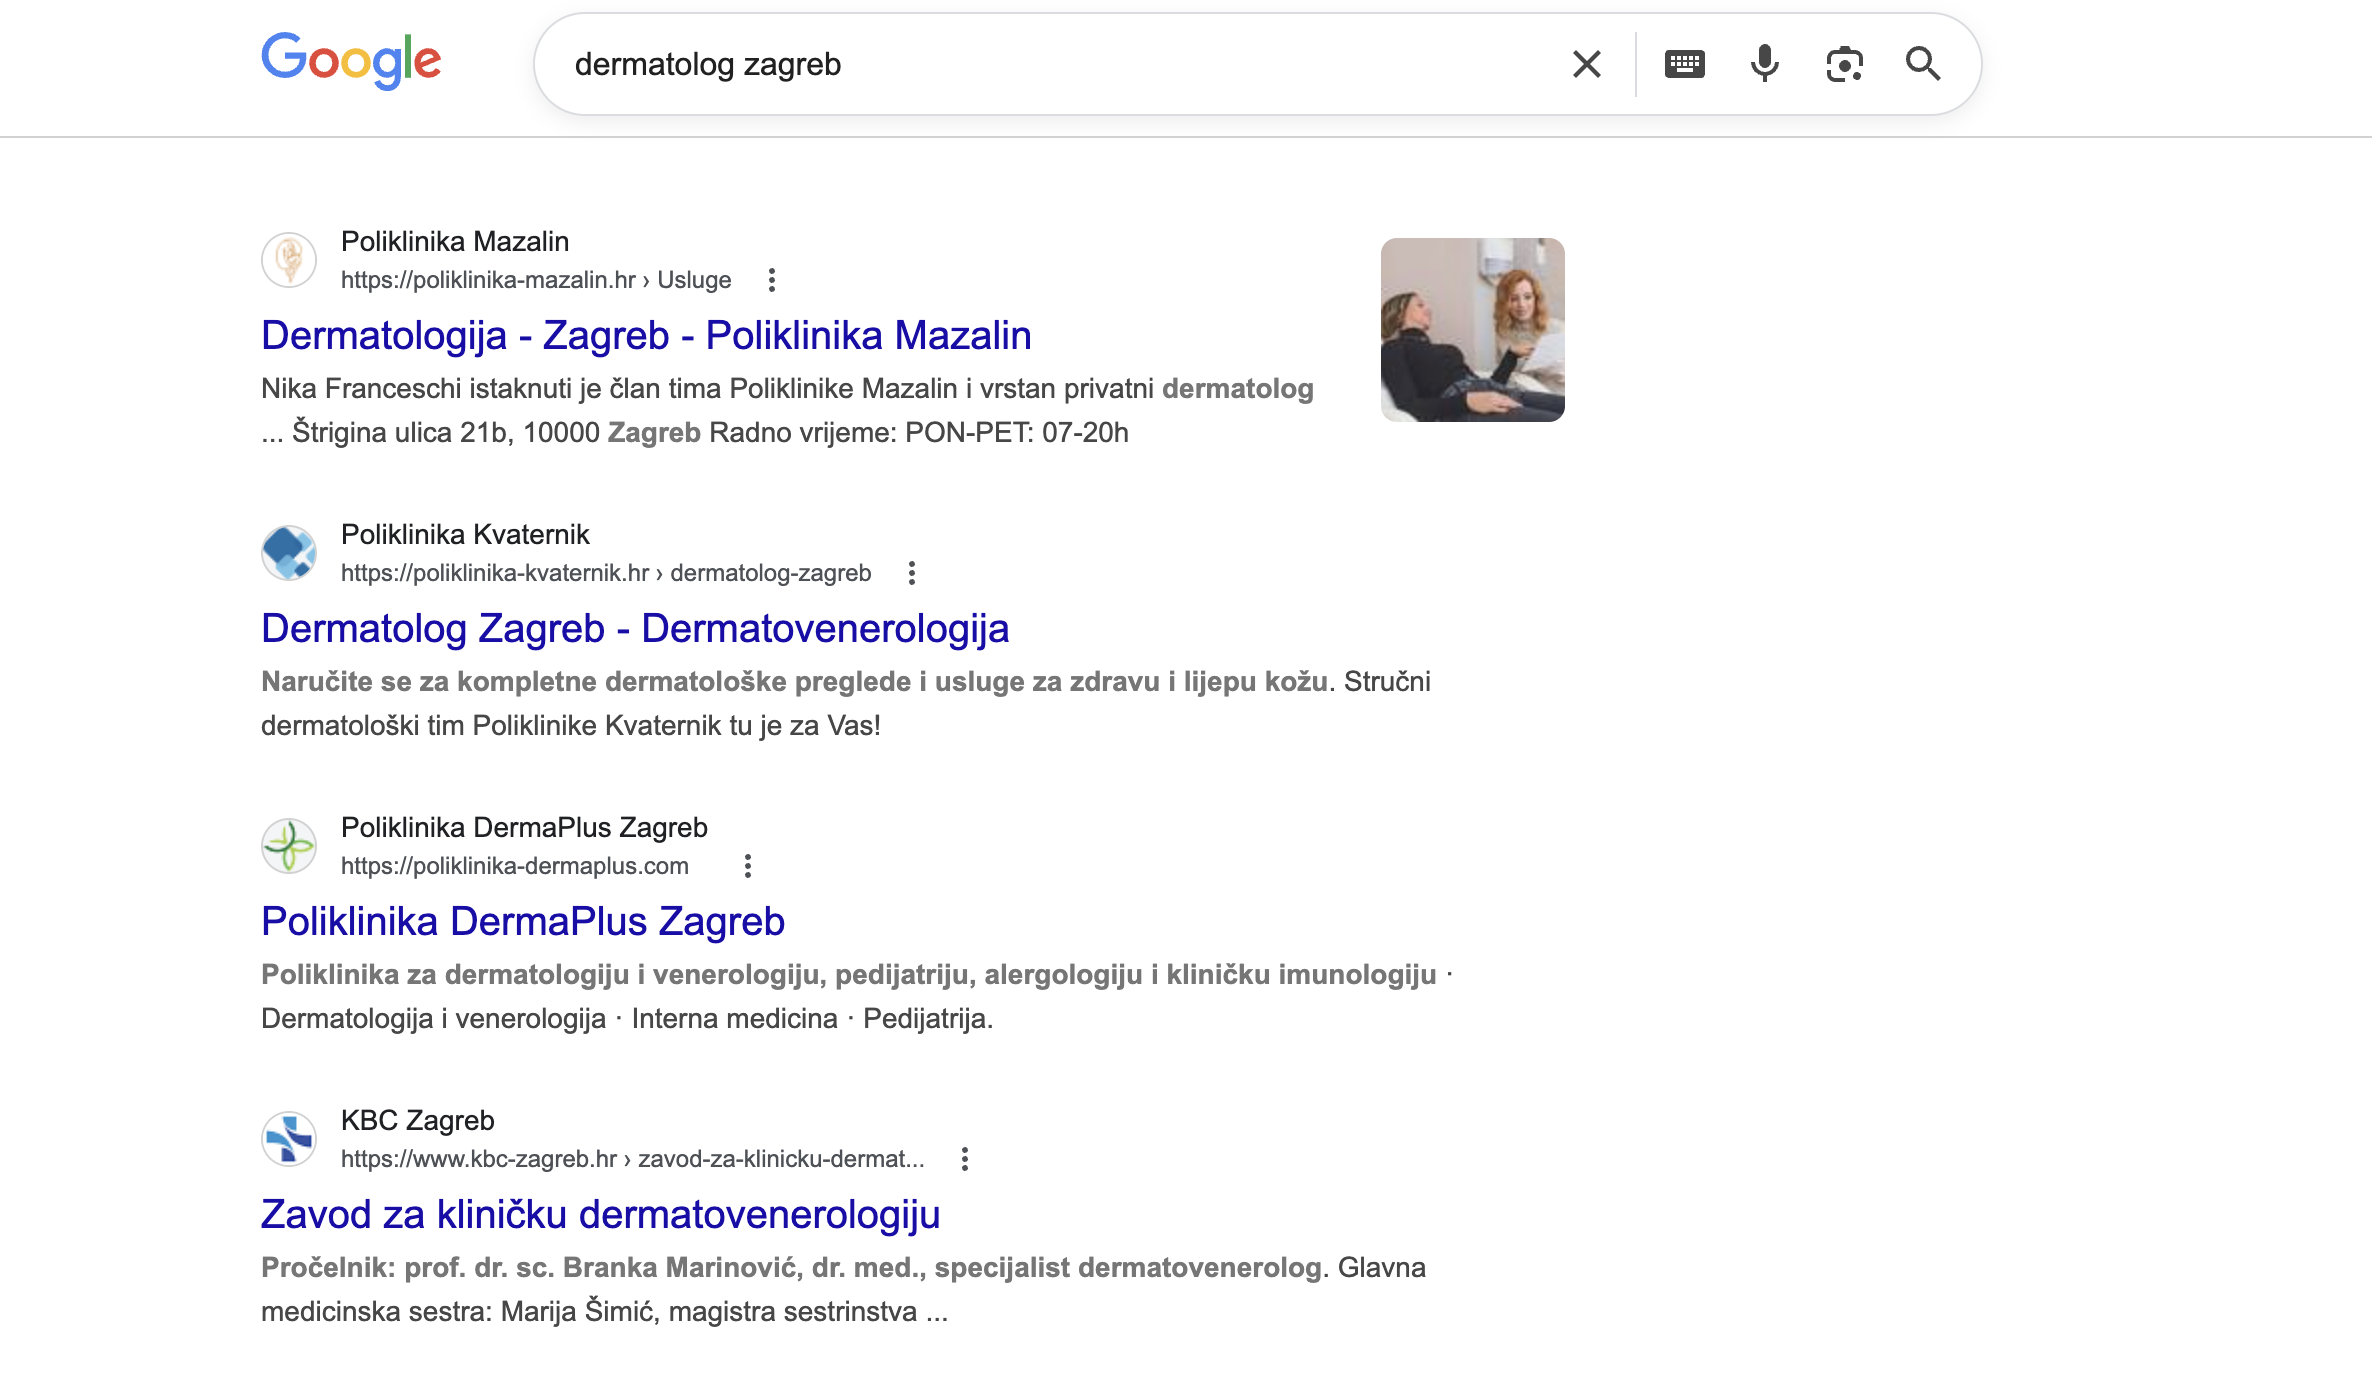Screen dimensions: 2372x1398
Task: Click the Poliklinika Mazalin site favicon
Action: 289,260
